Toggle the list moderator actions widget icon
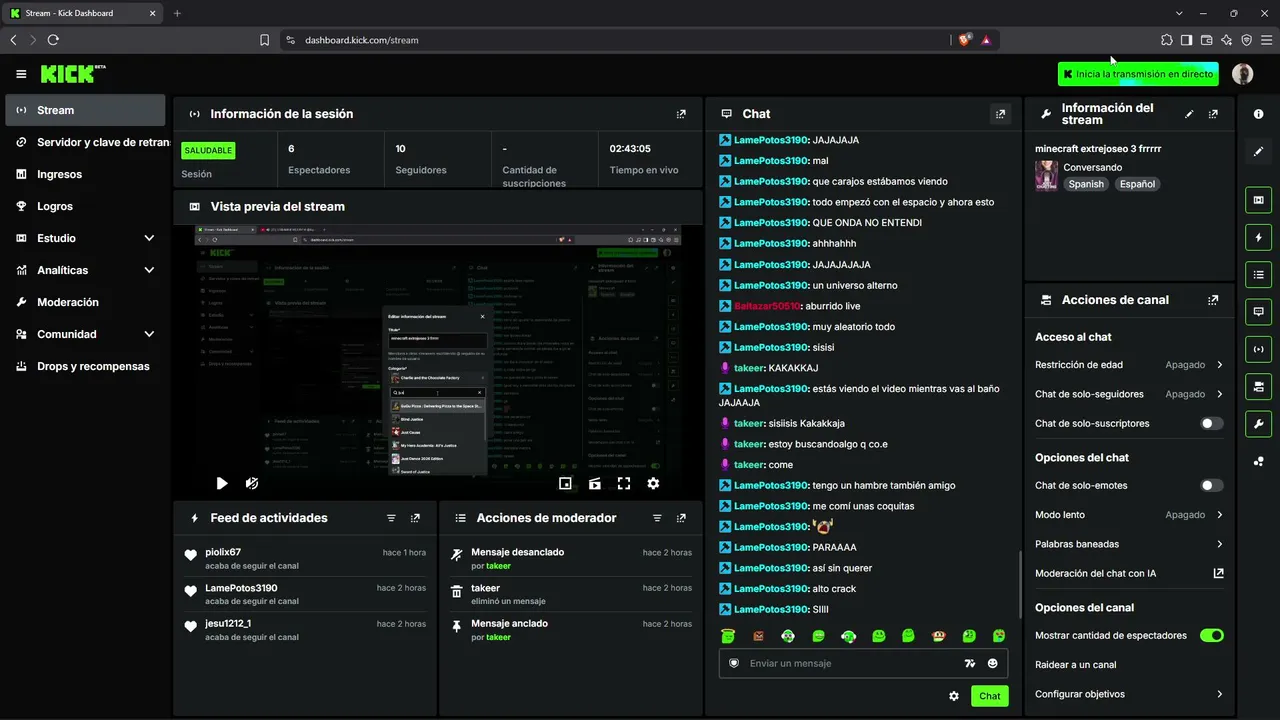The width and height of the screenshot is (1280, 720). click(x=1259, y=275)
